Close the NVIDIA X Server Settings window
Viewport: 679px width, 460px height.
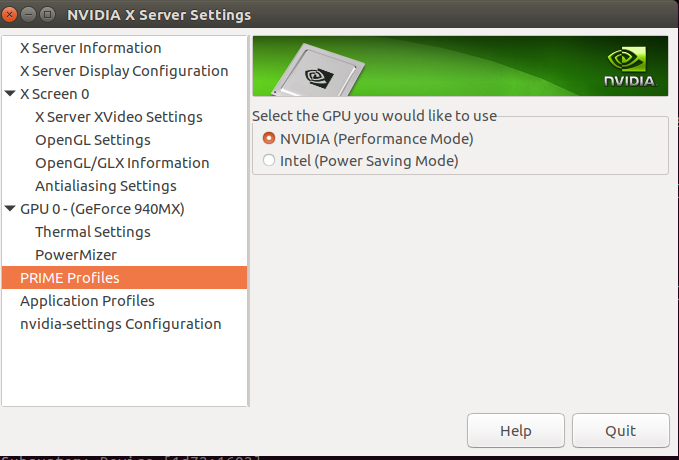9,15
